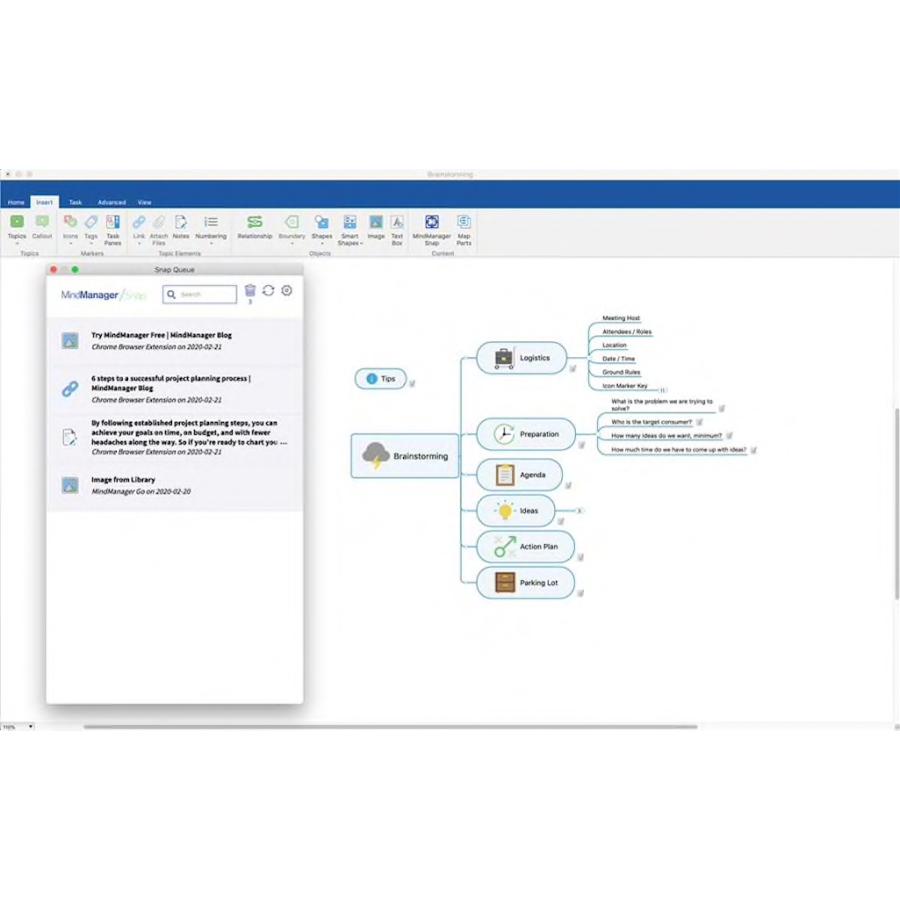
Task: Launch MindManager Snap from the ribbon
Action: 431,222
